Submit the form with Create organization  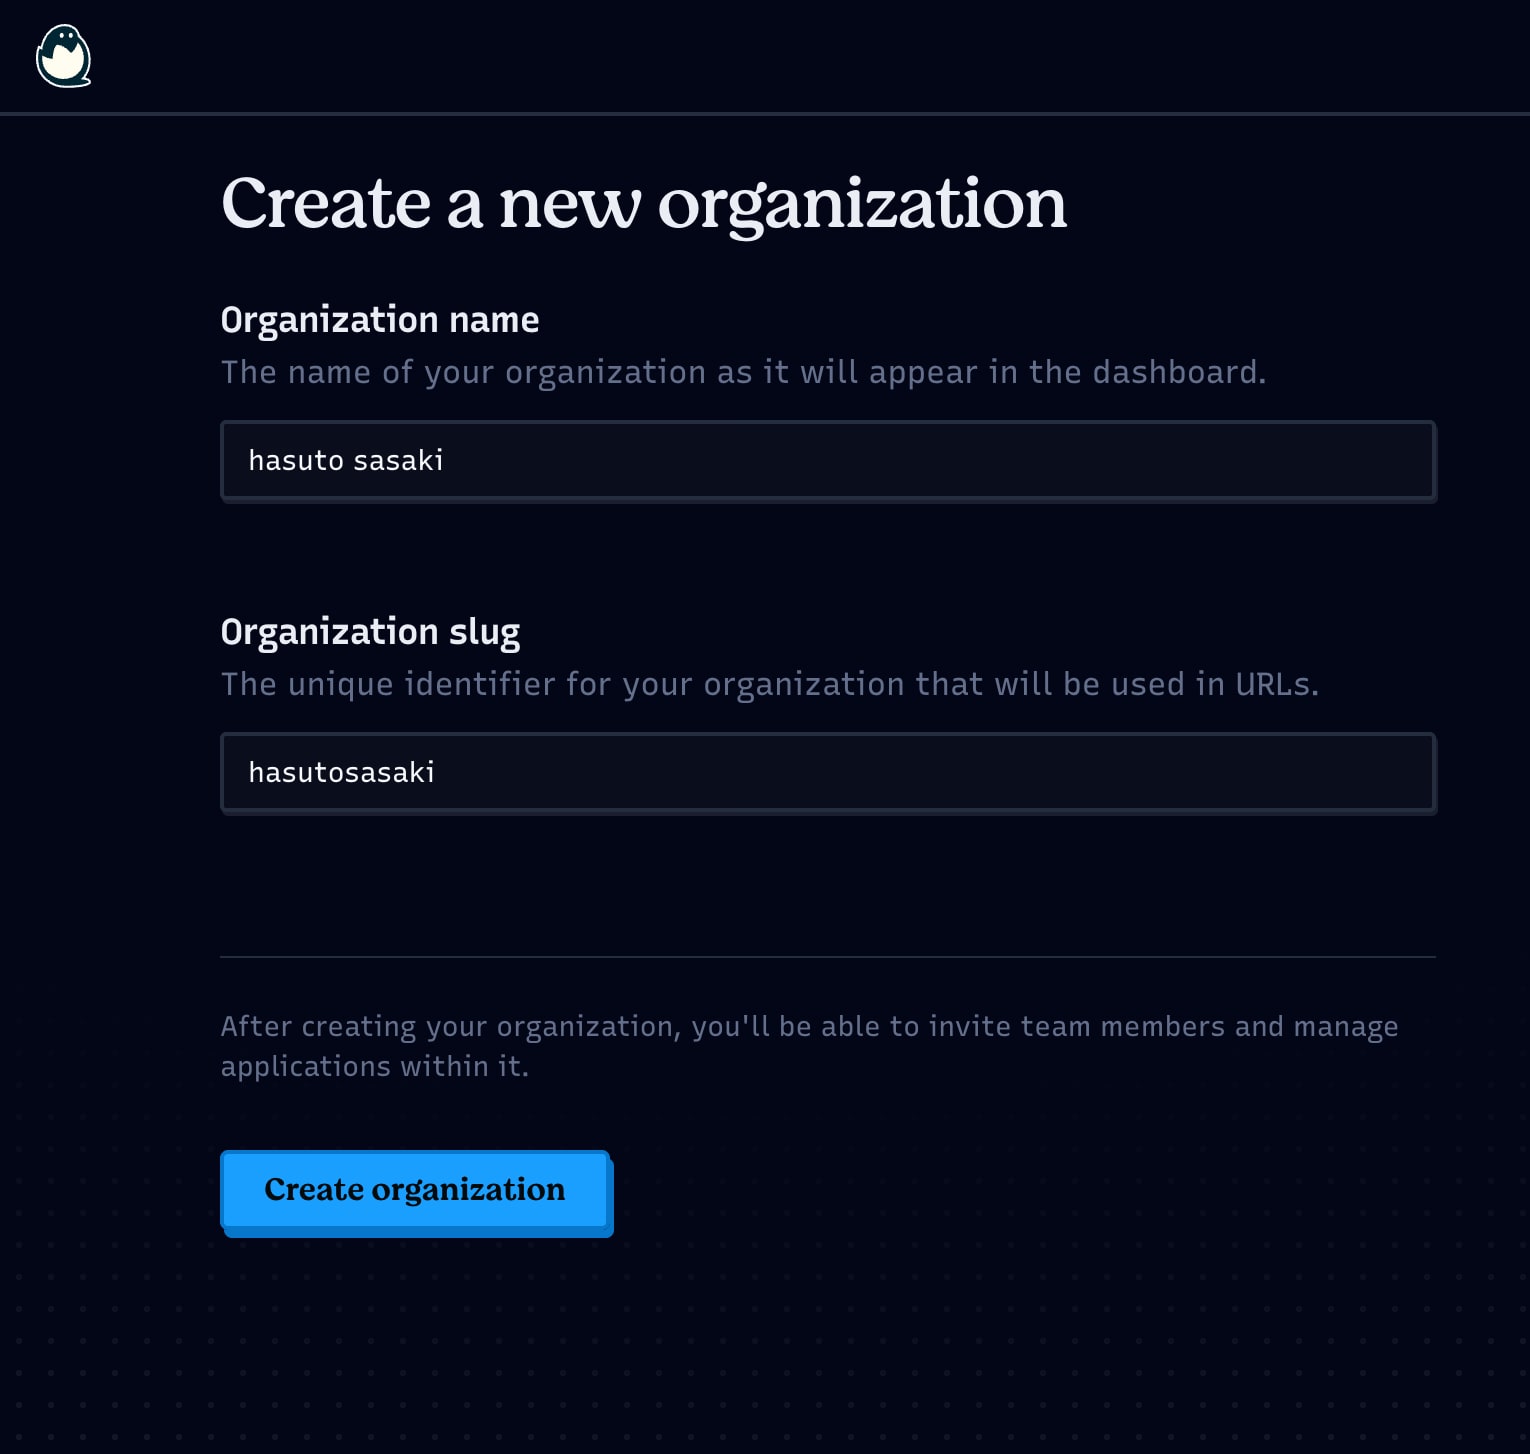pos(415,1190)
